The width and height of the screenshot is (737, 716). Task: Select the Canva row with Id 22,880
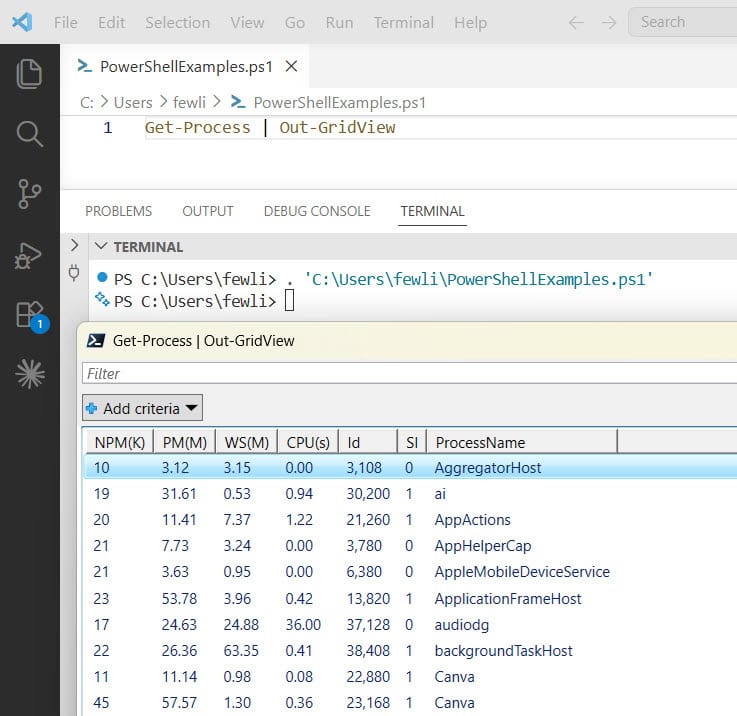click(x=409, y=677)
